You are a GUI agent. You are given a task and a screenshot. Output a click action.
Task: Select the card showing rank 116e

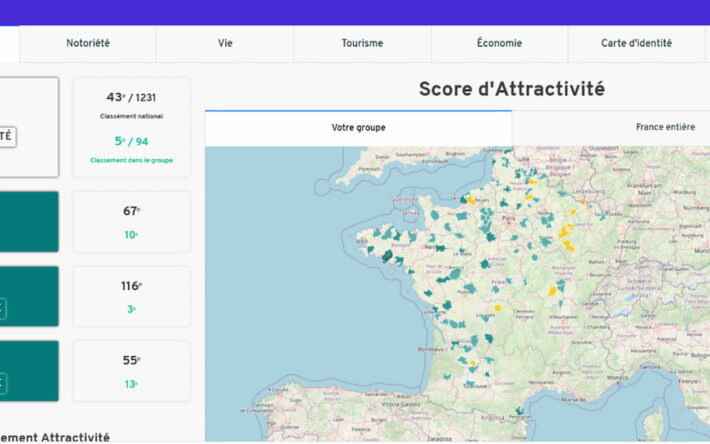point(131,296)
